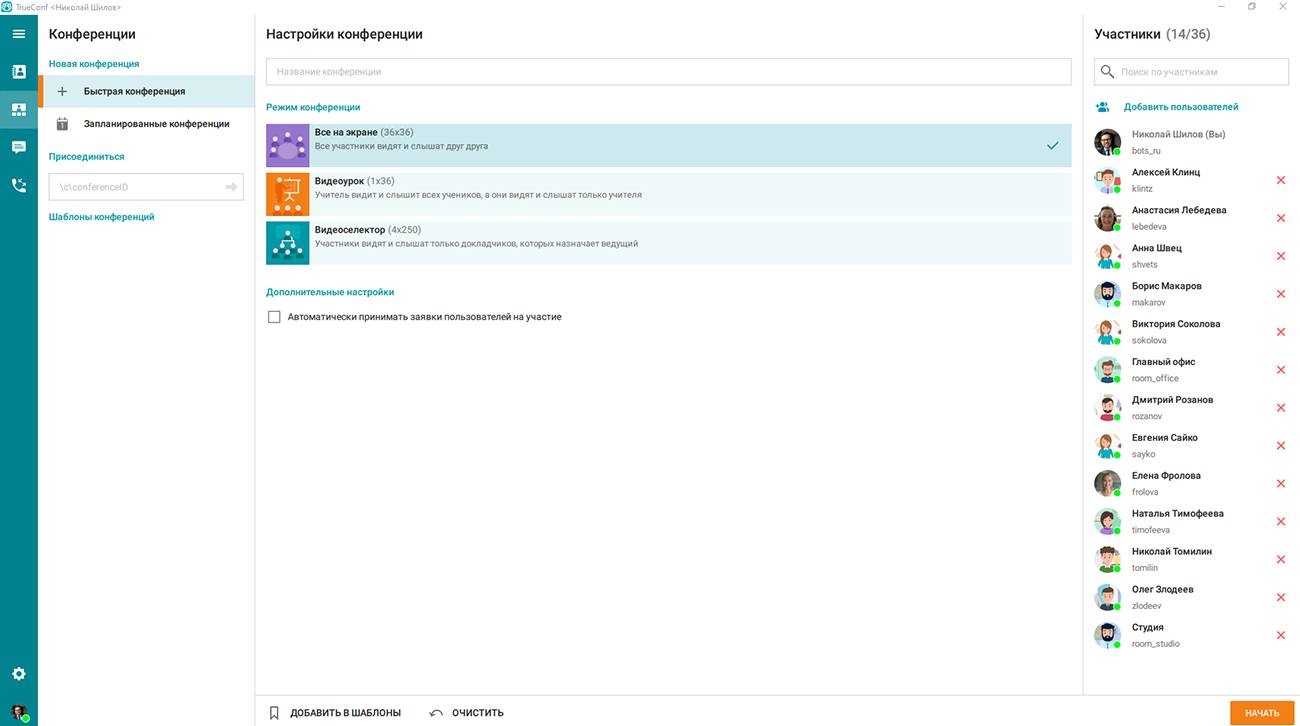This screenshot has height=726, width=1300.
Task: Click ДОБАВИТЬ В ШАБЛОНЫ button
Action: pos(335,713)
